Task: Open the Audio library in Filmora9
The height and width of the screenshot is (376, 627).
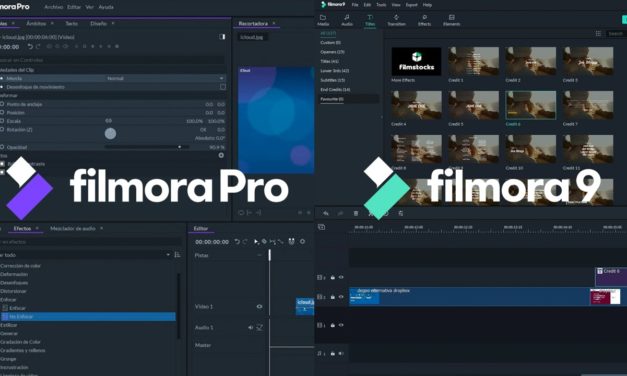Action: (x=347, y=20)
